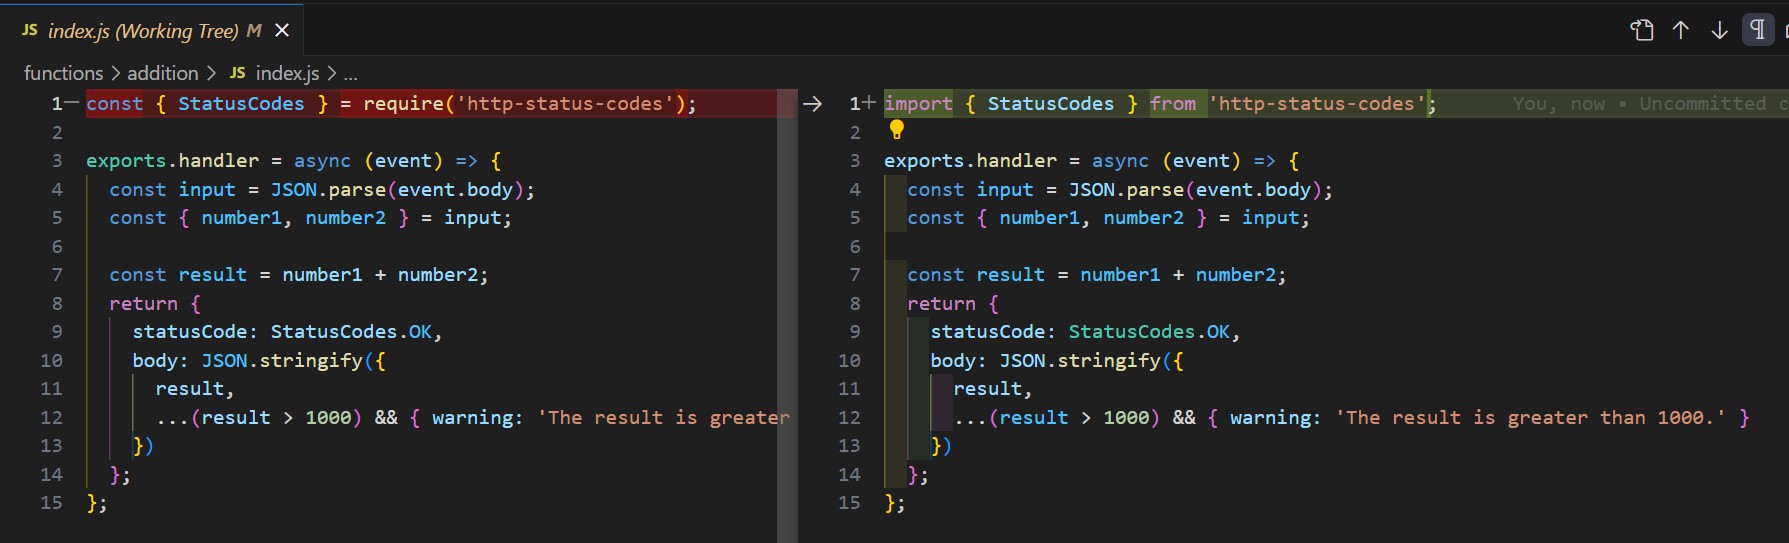Go to next change with down arrow
Screen dimensions: 1789x543
tap(1719, 31)
